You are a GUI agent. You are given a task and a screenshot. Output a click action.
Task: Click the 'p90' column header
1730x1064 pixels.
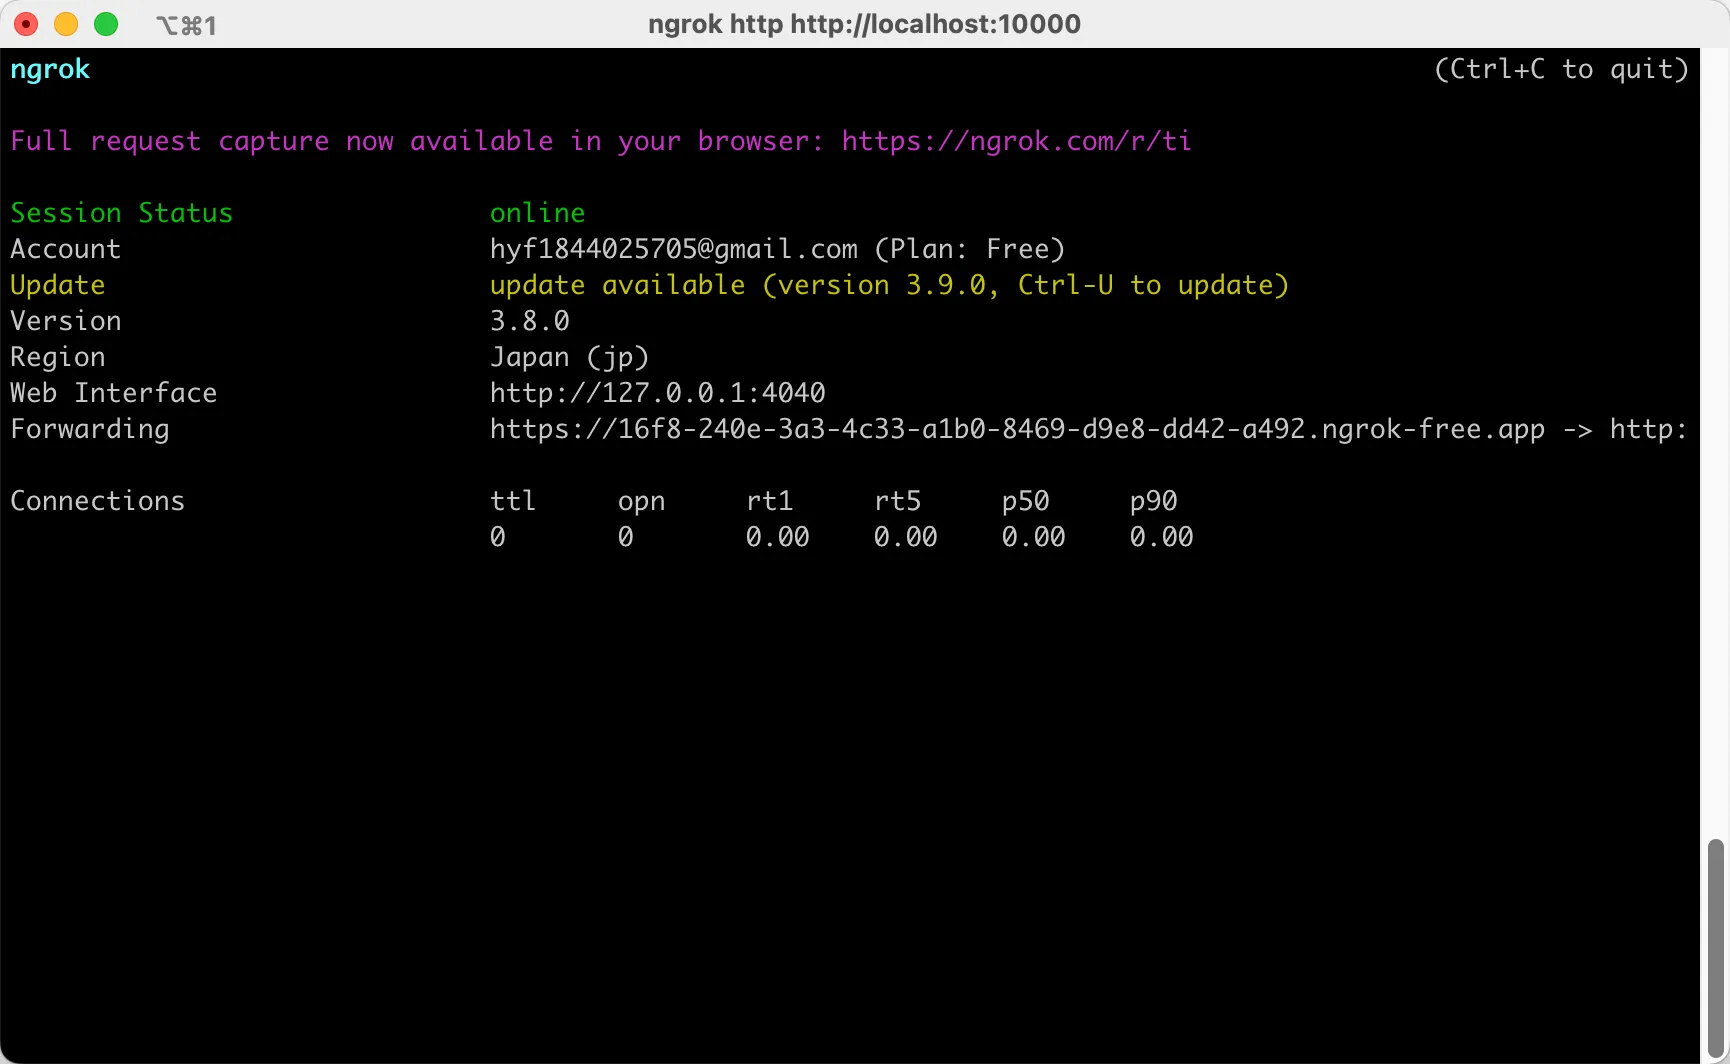[1153, 501]
